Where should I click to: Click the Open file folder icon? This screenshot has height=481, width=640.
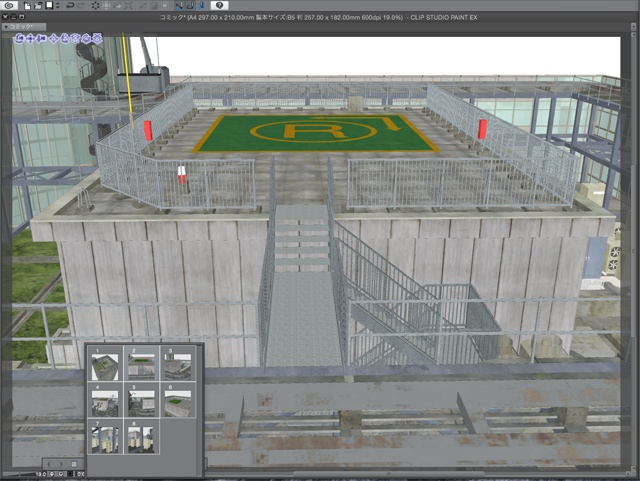coord(38,5)
